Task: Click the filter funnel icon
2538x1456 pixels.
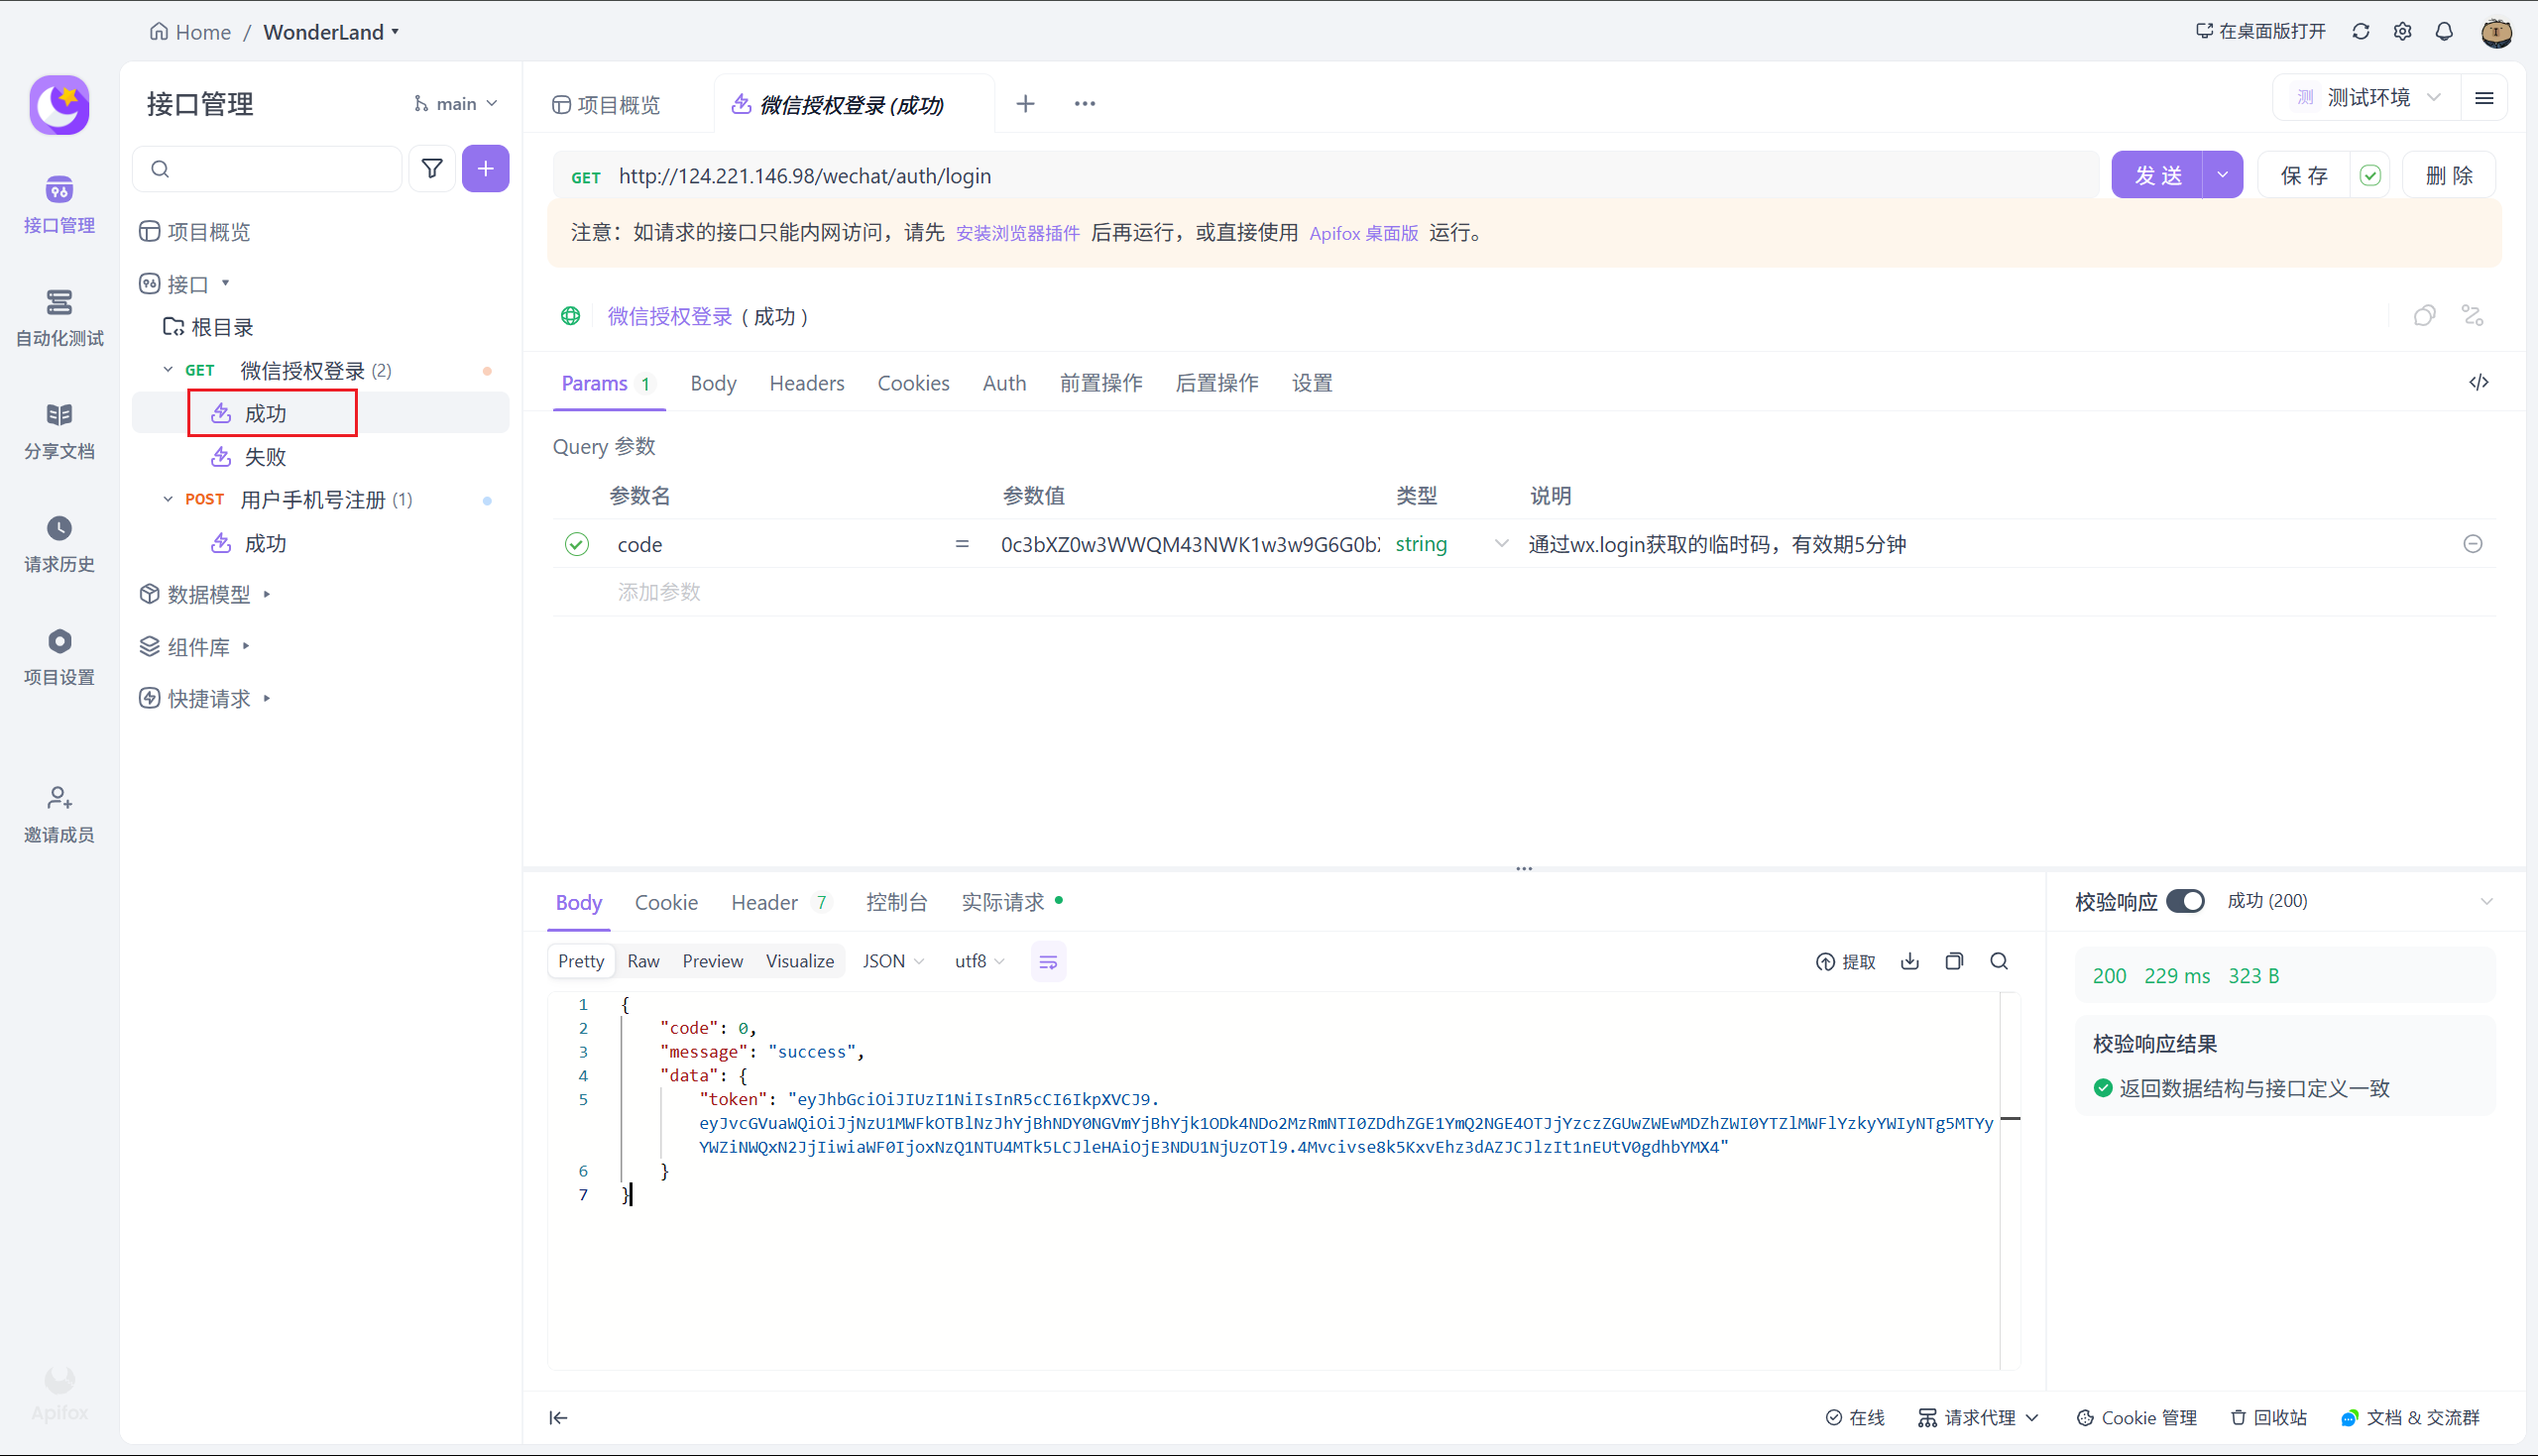Action: click(432, 169)
